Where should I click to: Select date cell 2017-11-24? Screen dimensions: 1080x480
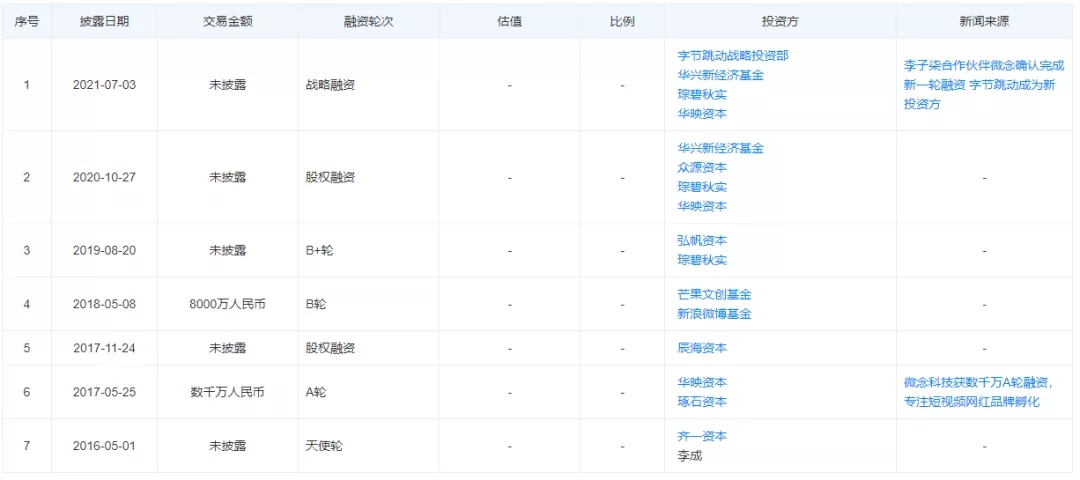[x=104, y=348]
